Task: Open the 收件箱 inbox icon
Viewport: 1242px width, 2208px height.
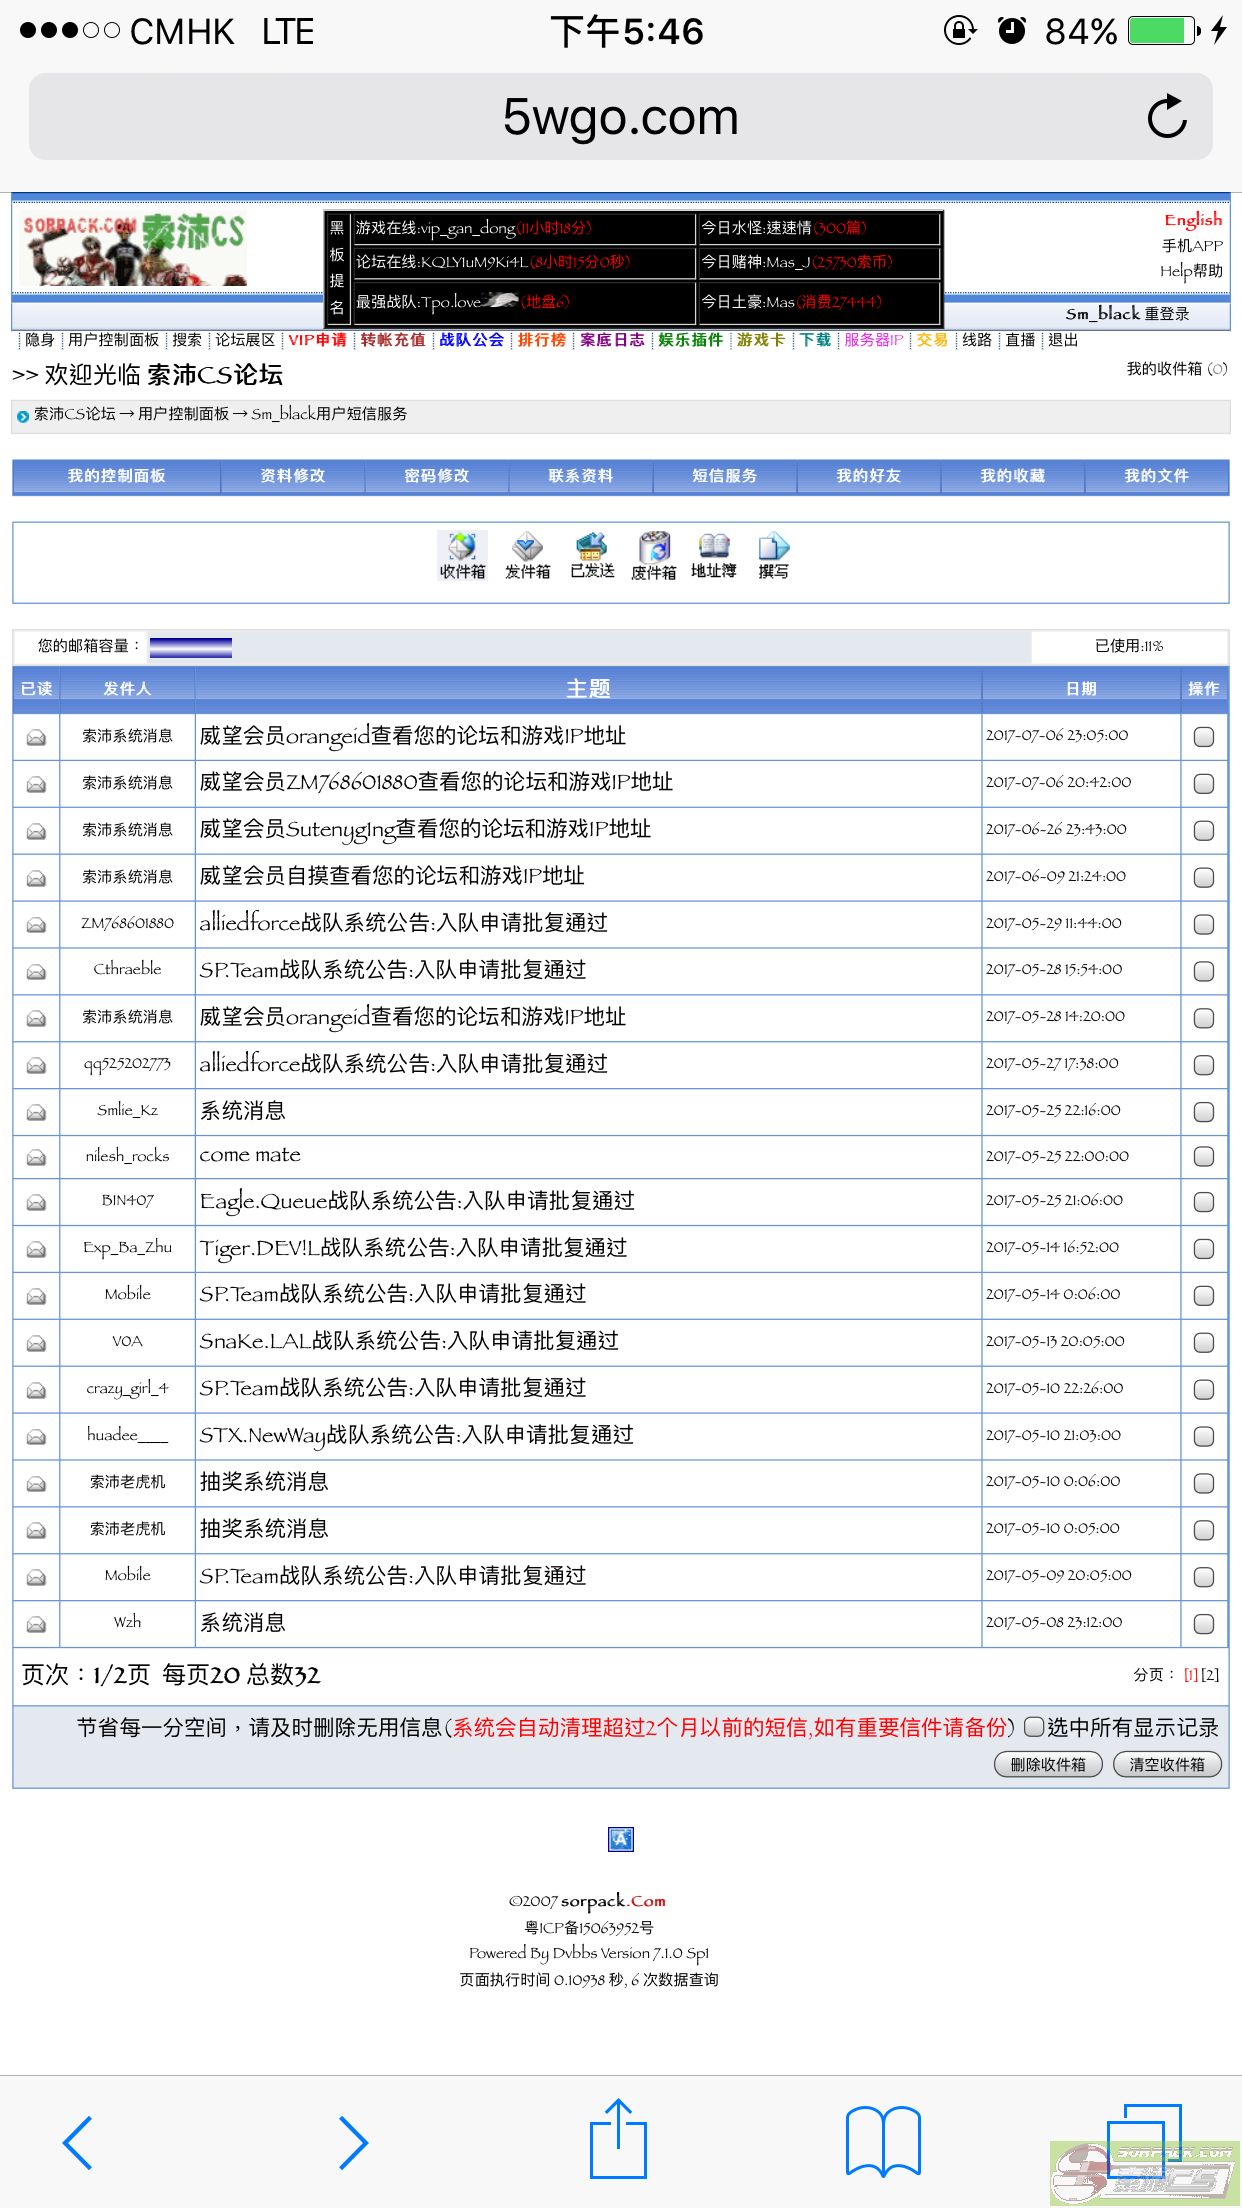Action: pos(462,554)
